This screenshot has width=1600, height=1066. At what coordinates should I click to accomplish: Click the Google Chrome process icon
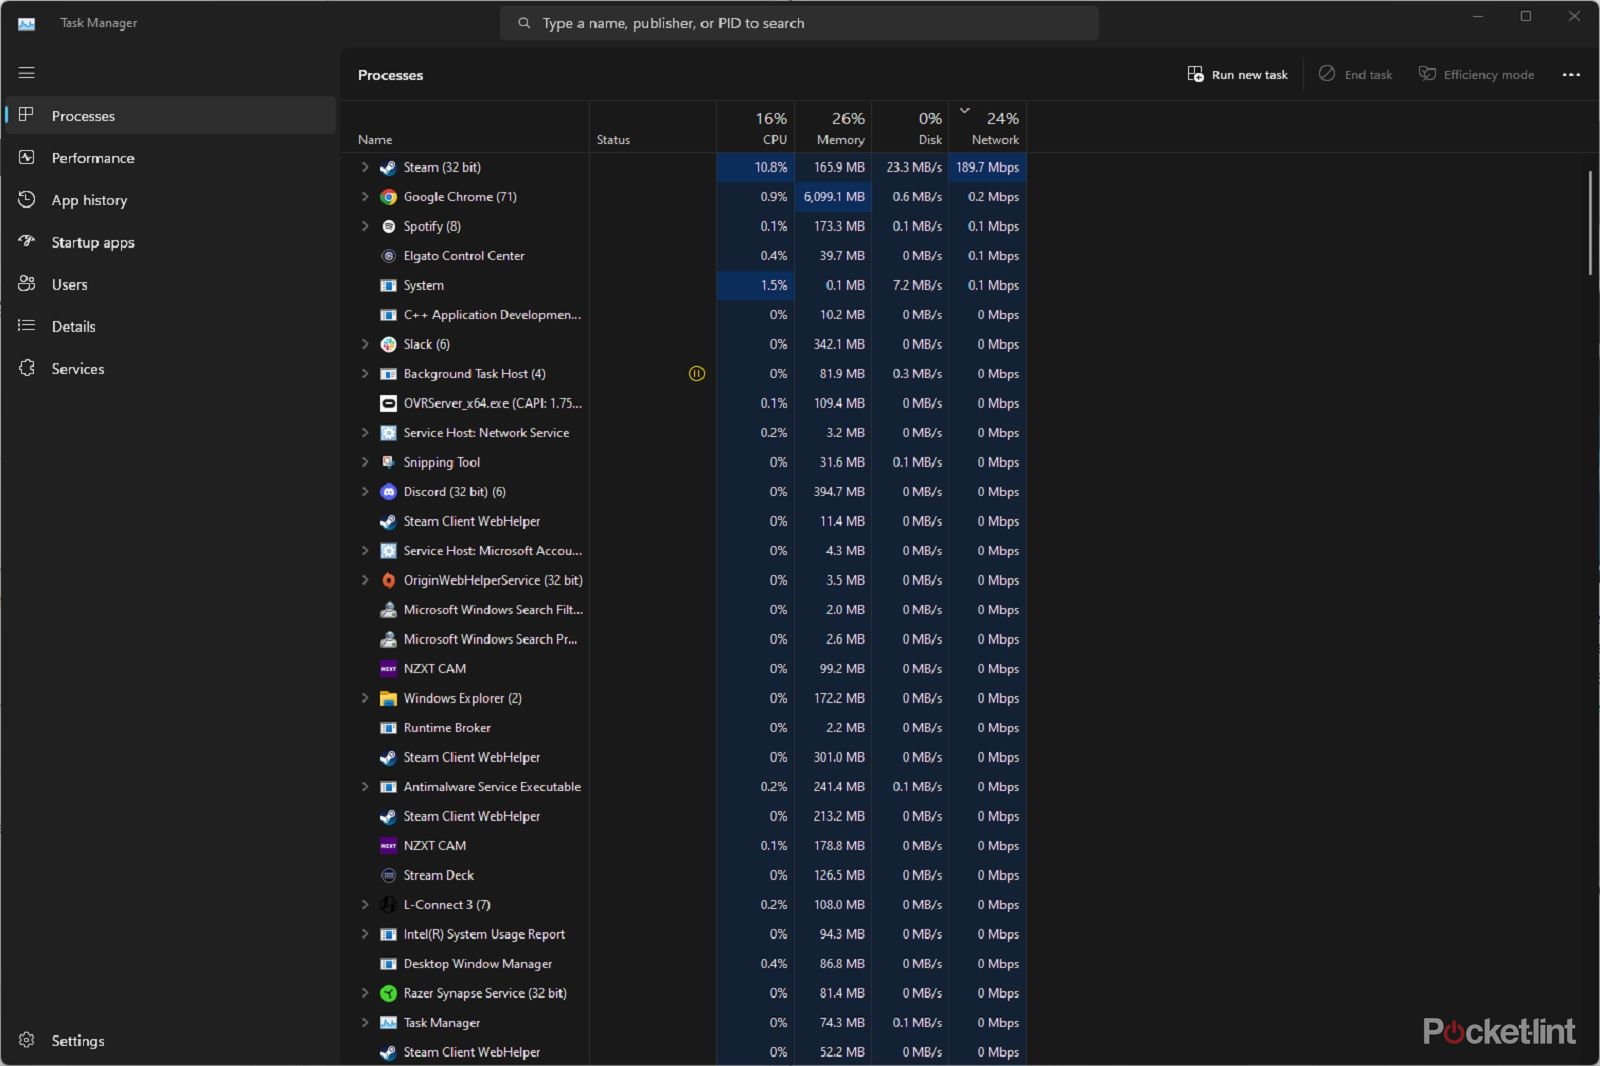coord(388,197)
